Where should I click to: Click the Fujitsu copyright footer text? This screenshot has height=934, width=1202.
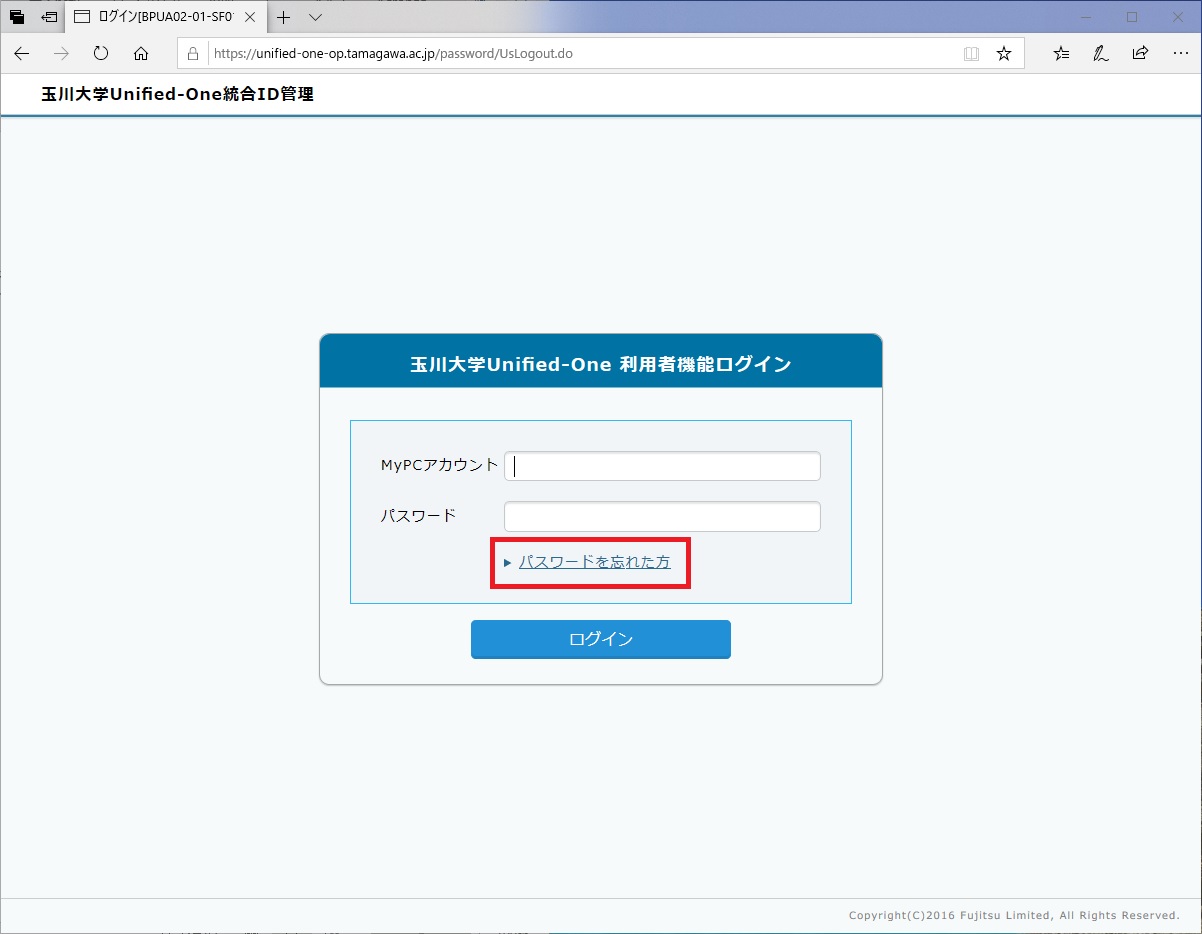pyautogui.click(x=1014, y=915)
